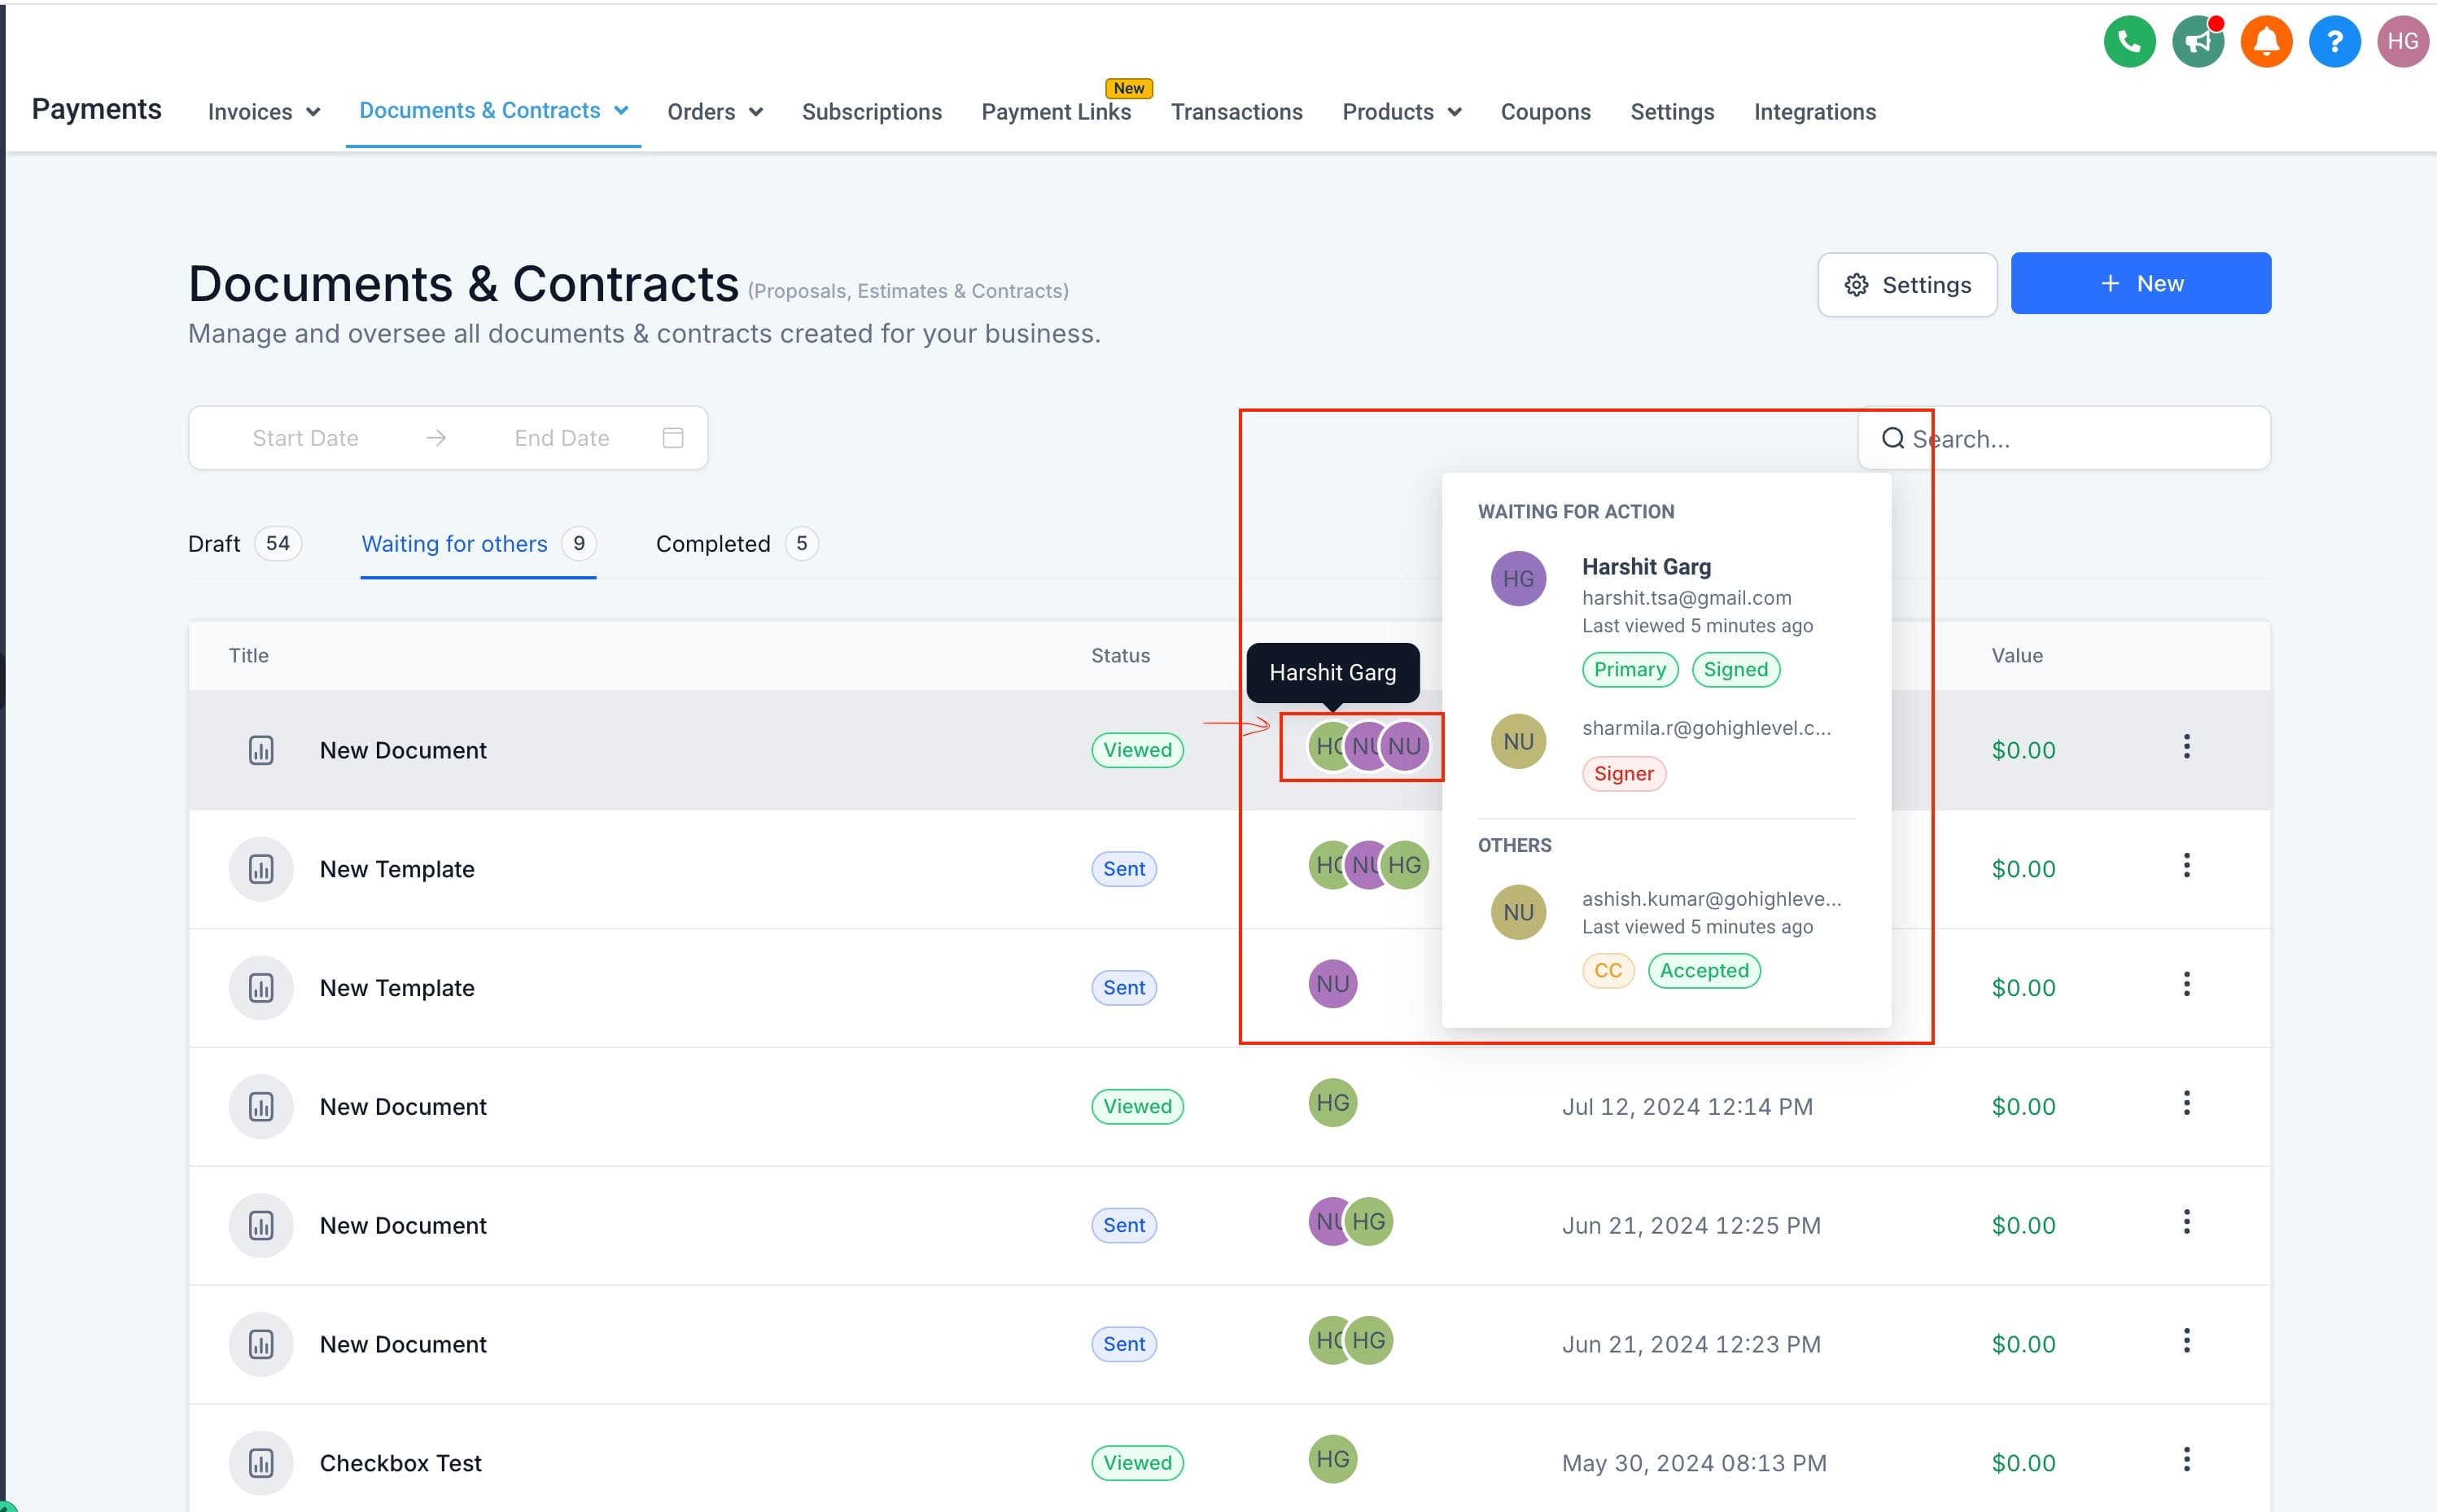Screen dimensions: 2437x1512
Task: Open the Subscriptions menu item
Action: [x=871, y=112]
